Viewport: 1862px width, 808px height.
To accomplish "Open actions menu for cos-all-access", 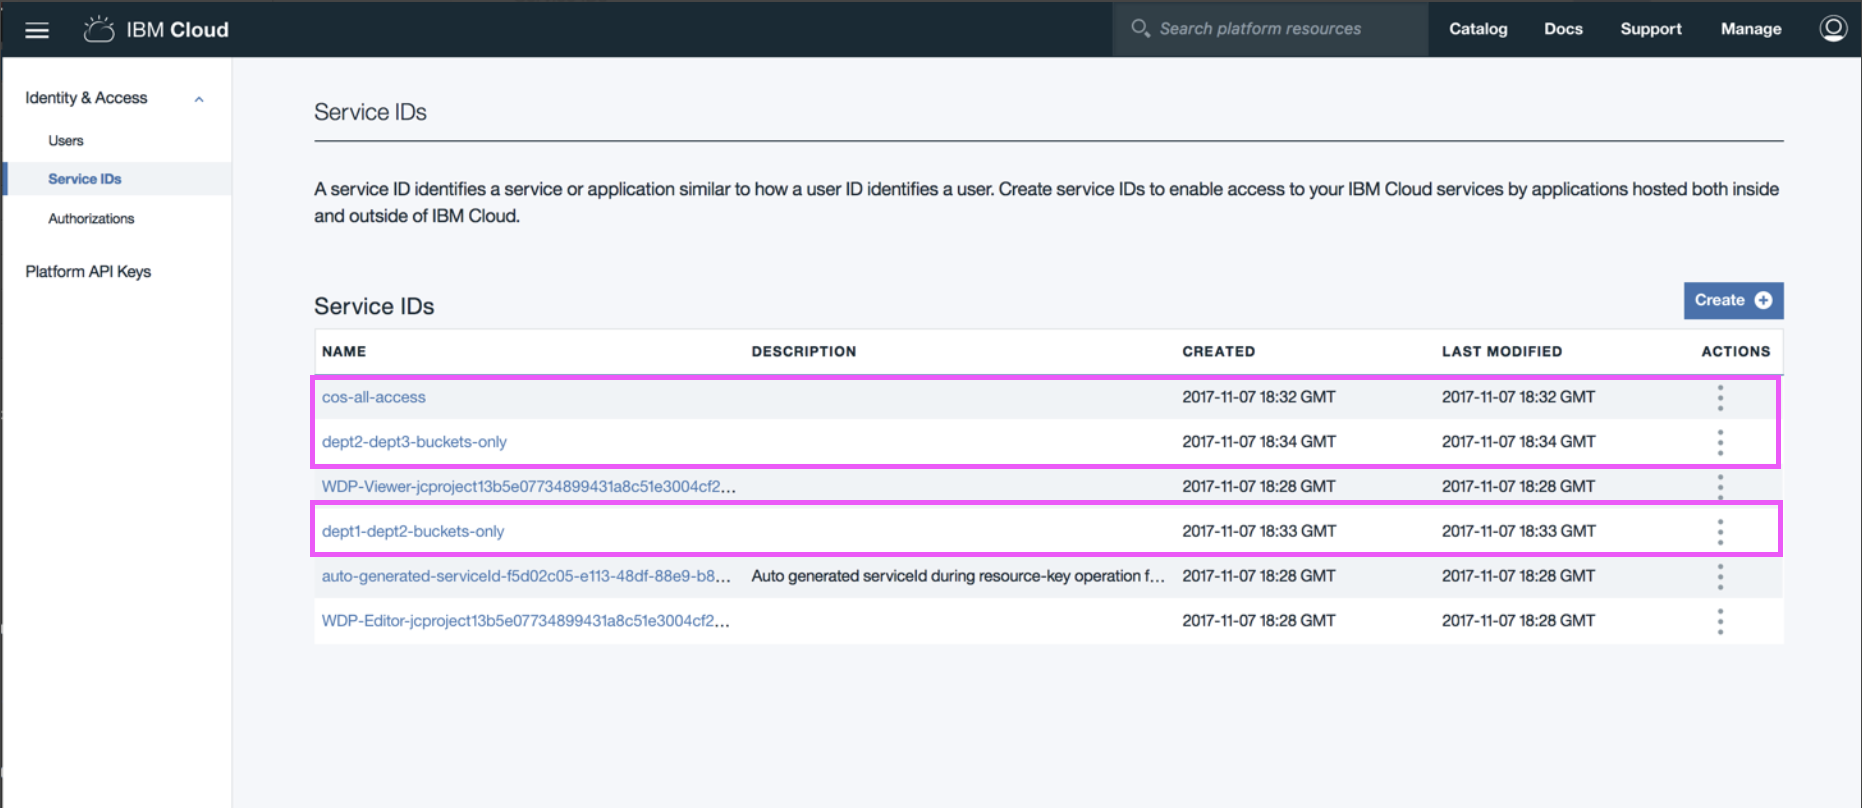I will pyautogui.click(x=1720, y=397).
